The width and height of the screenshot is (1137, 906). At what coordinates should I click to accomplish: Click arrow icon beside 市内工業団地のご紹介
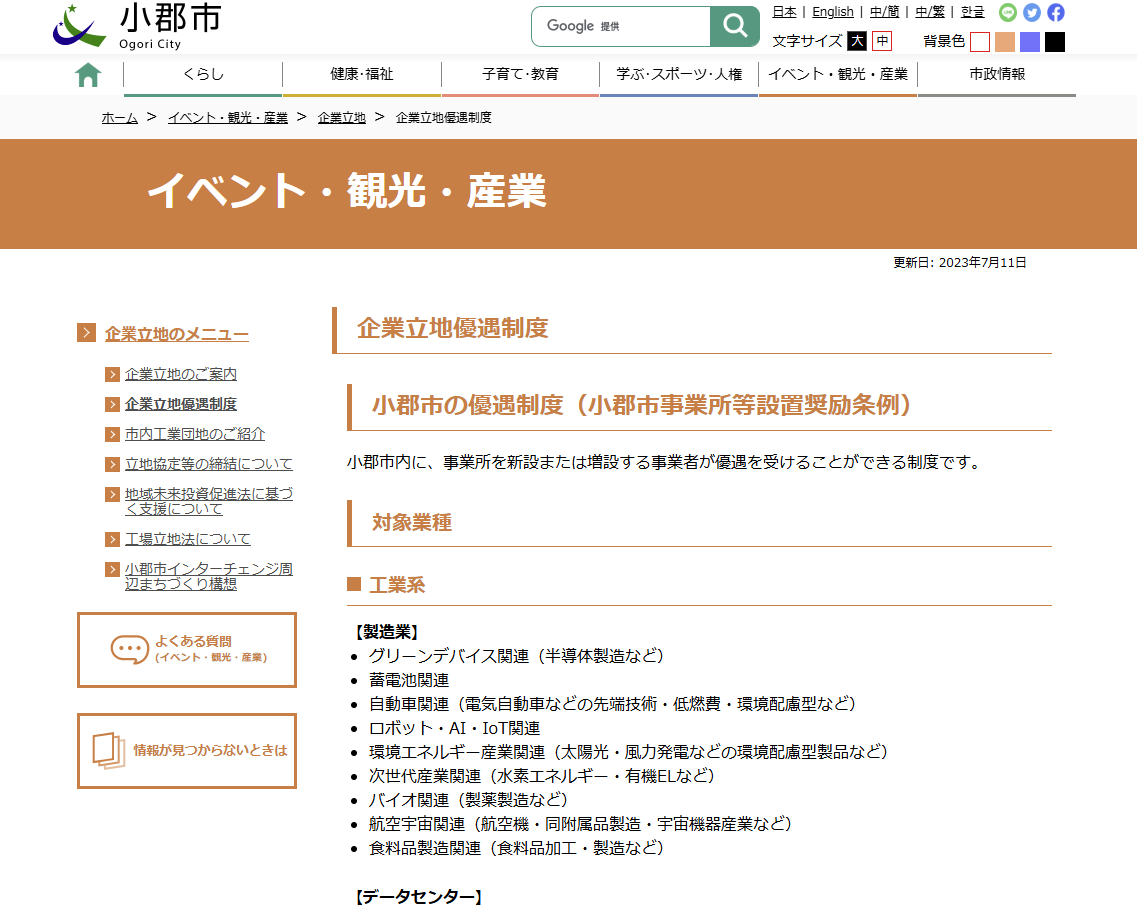(x=112, y=435)
